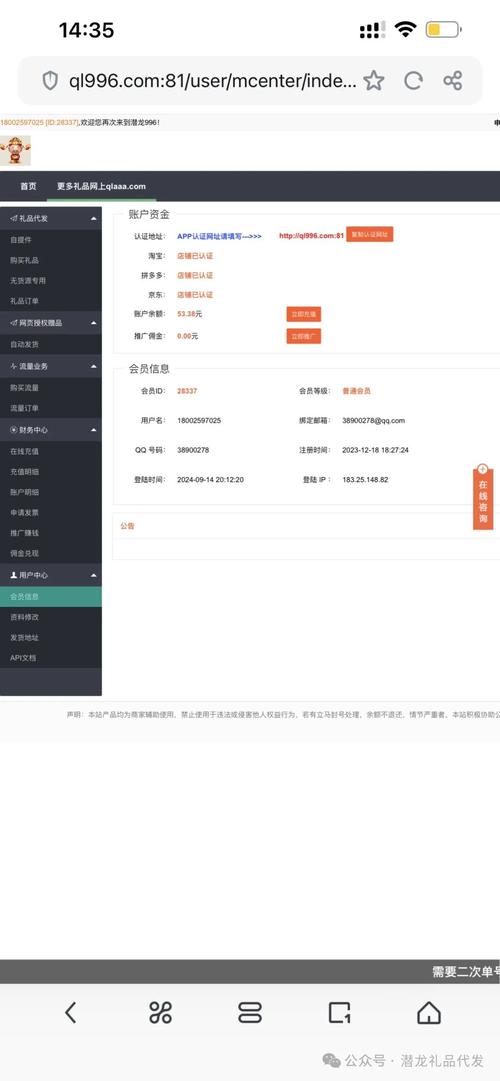Go to browser home icon
Image resolution: width=500 pixels, height=1081 pixels.
tap(429, 1012)
